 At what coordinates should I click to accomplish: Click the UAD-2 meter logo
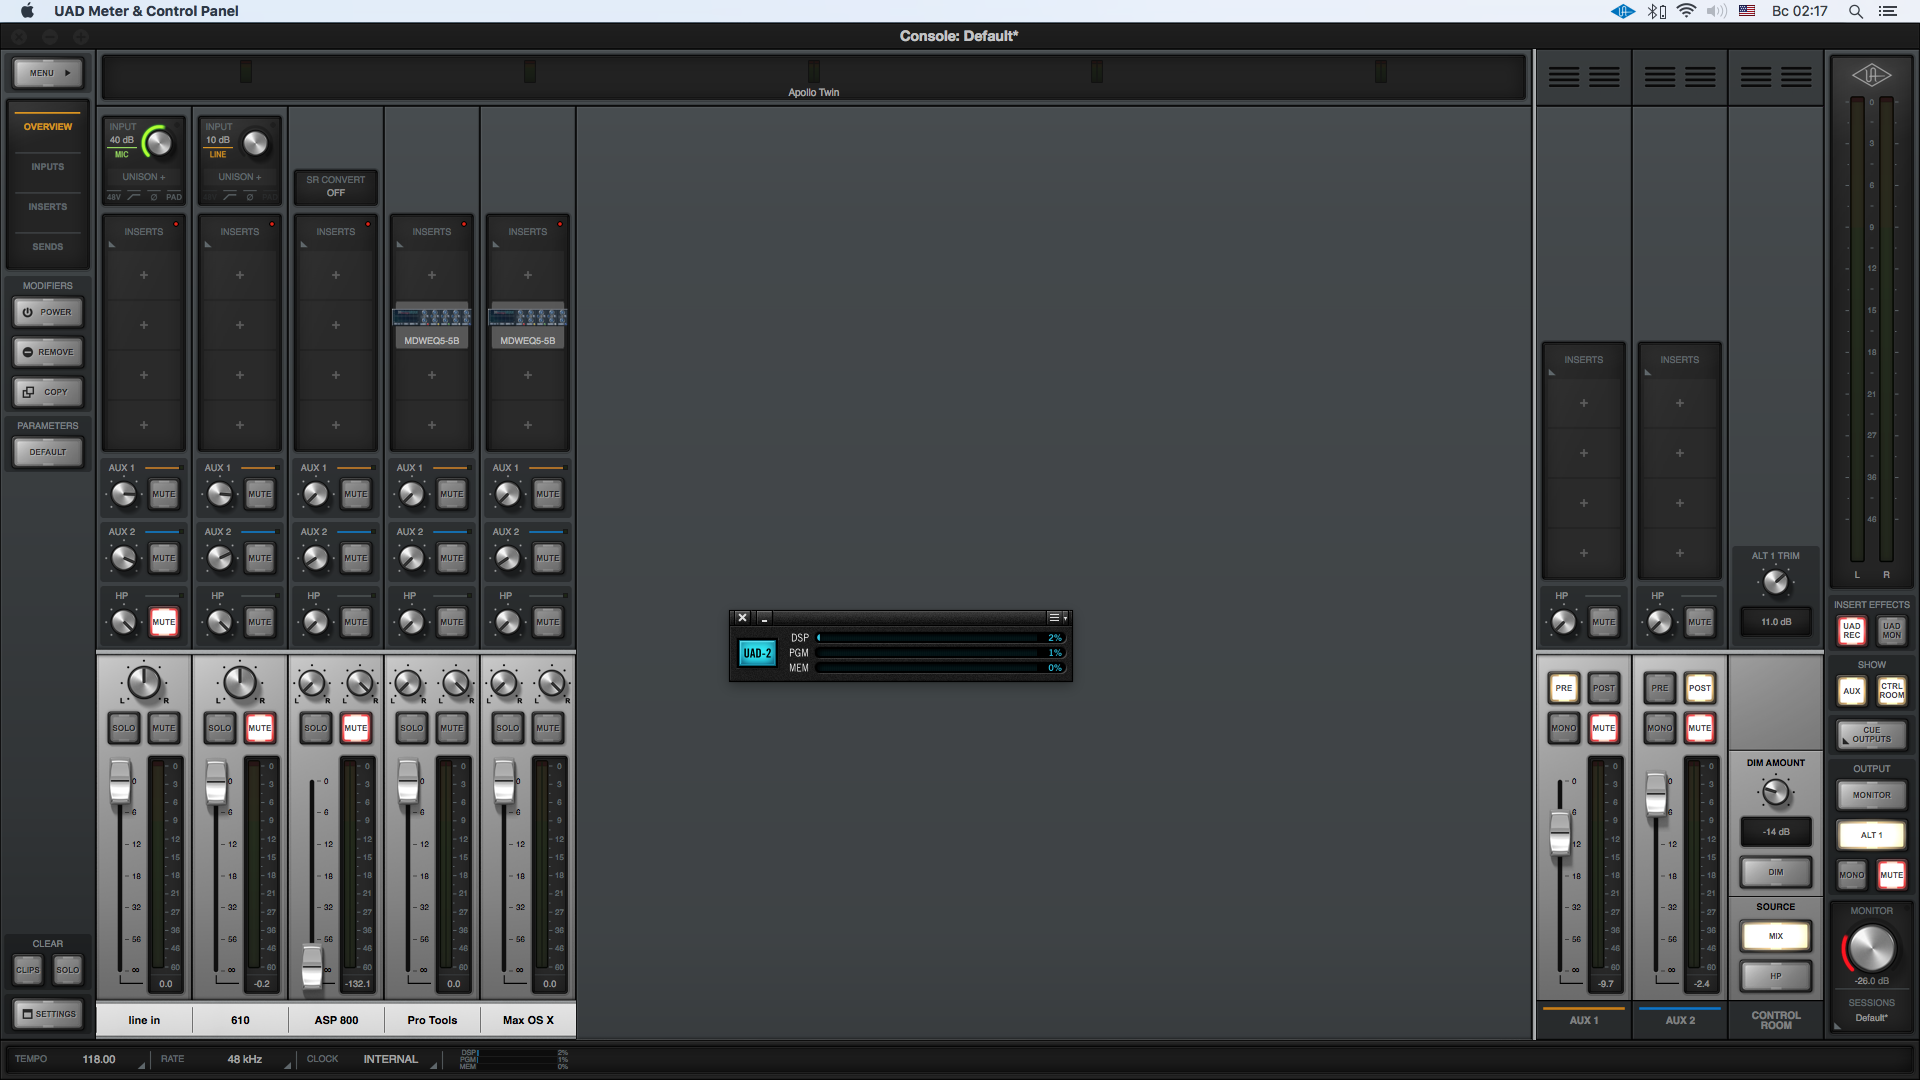[x=757, y=653]
